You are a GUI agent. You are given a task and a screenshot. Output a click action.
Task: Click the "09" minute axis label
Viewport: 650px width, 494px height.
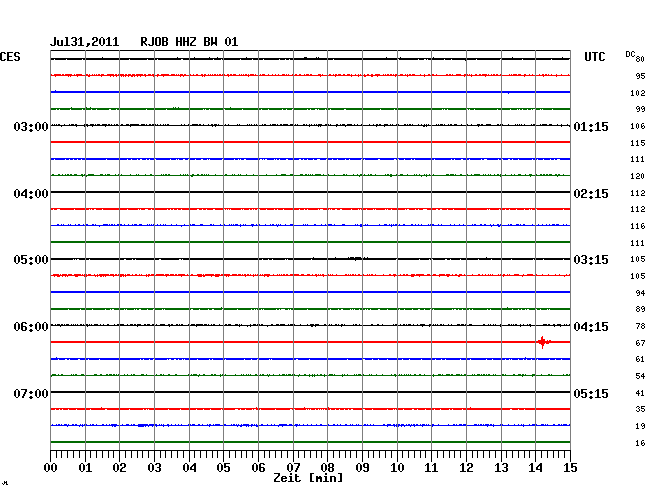click(x=362, y=467)
